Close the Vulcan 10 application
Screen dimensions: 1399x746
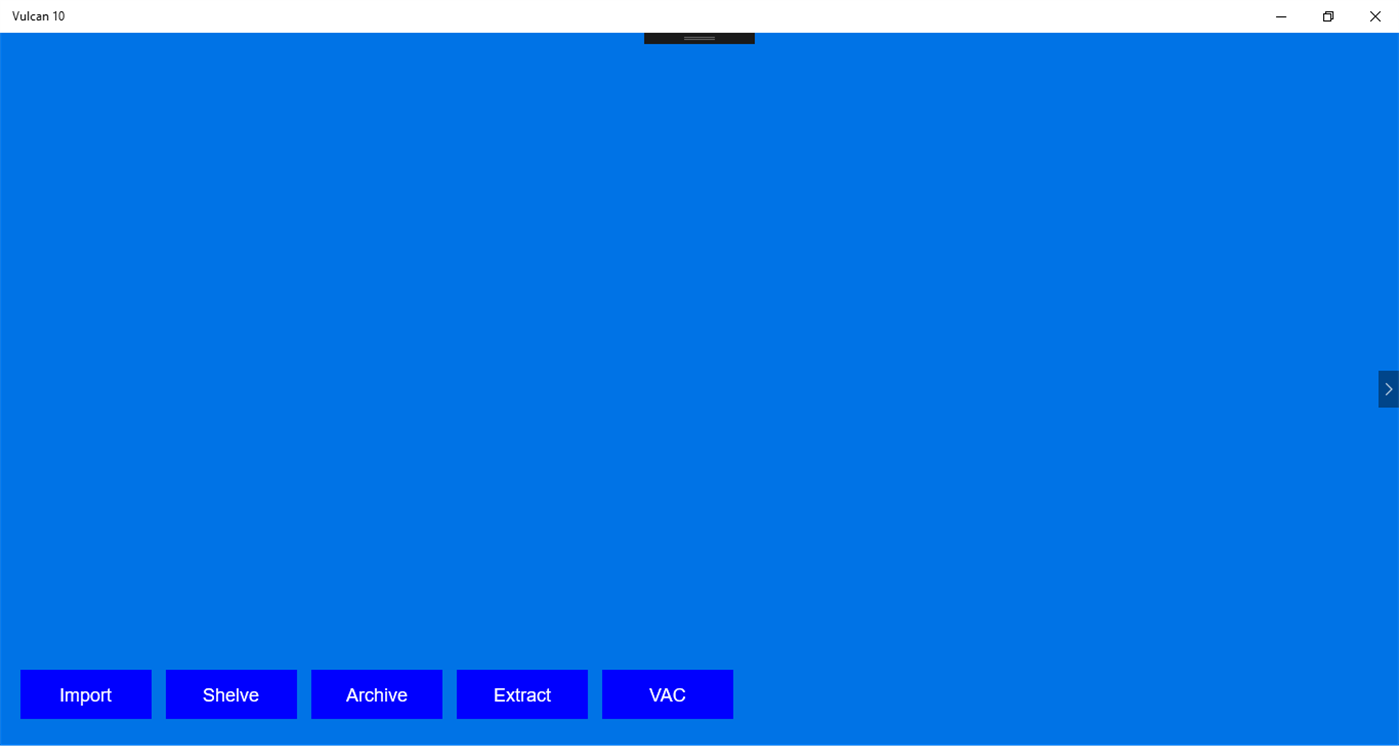pyautogui.click(x=1375, y=16)
